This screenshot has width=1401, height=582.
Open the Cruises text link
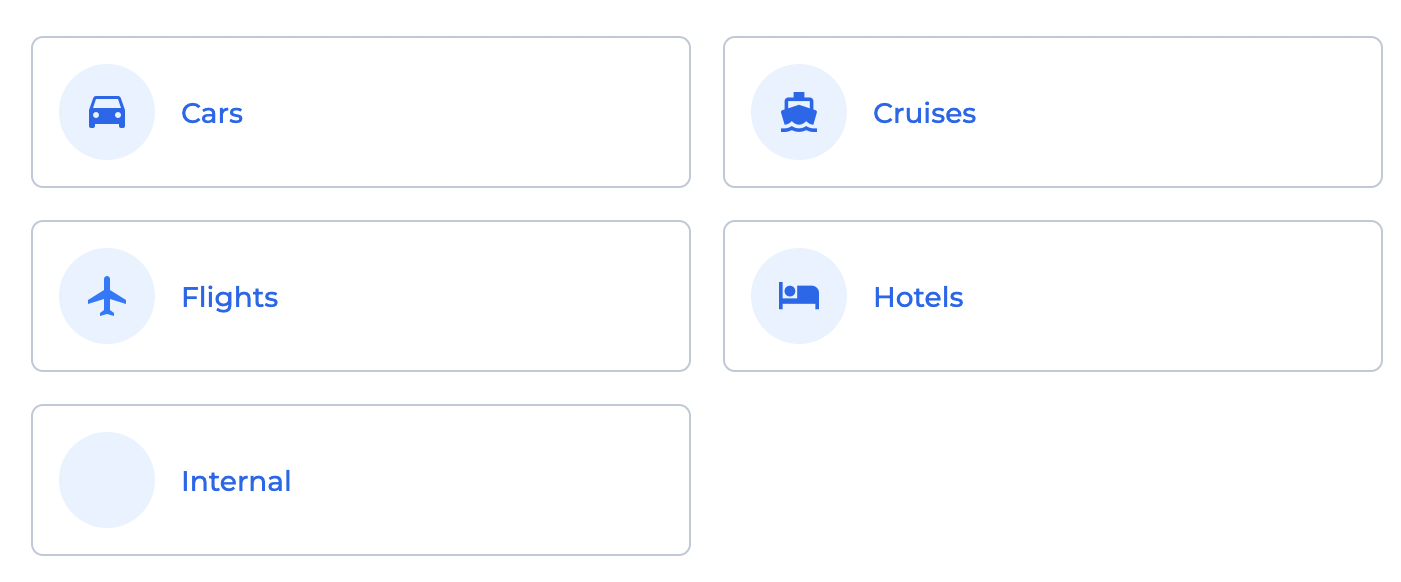coord(924,113)
